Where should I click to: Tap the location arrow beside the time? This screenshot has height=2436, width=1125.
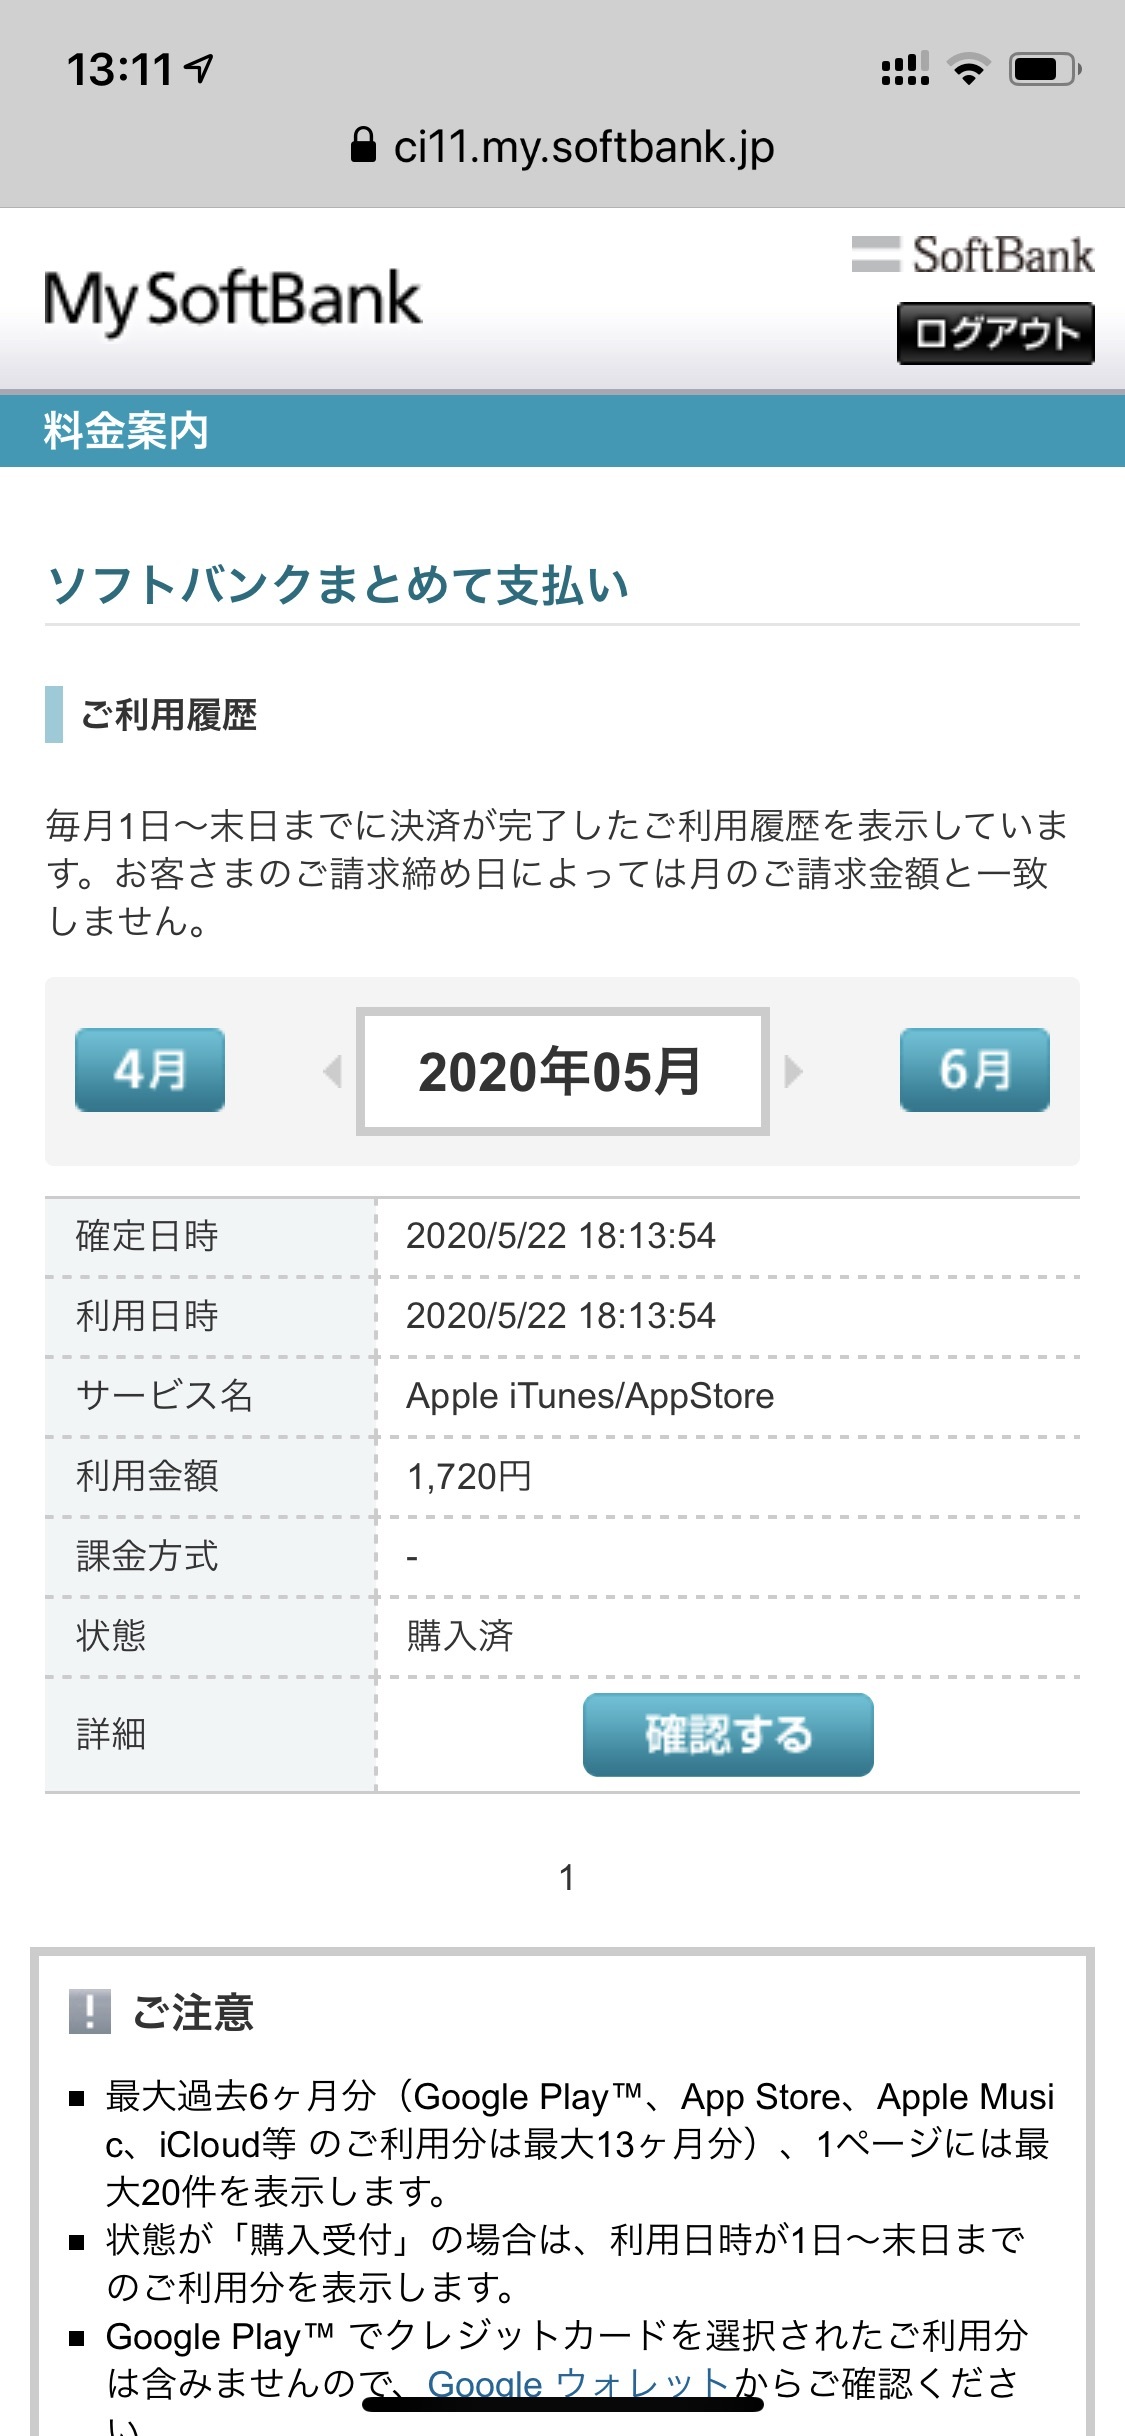200,68
